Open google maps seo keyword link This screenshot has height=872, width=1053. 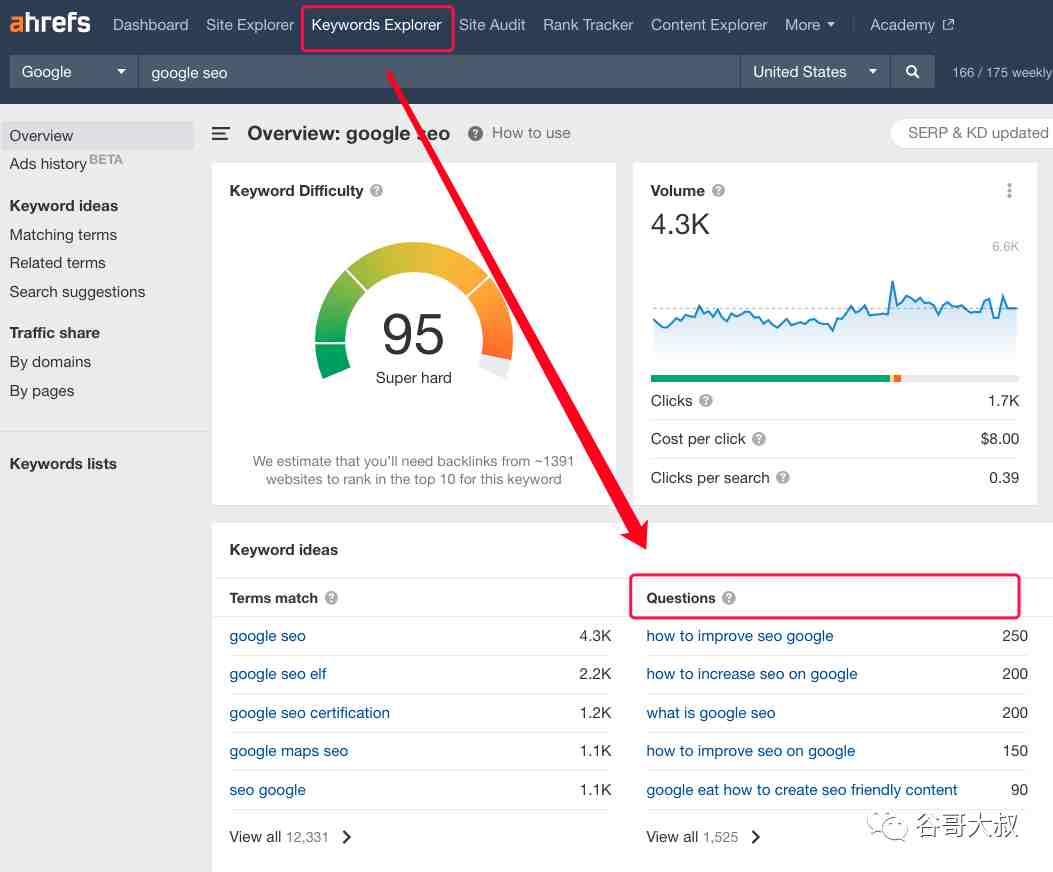(289, 751)
